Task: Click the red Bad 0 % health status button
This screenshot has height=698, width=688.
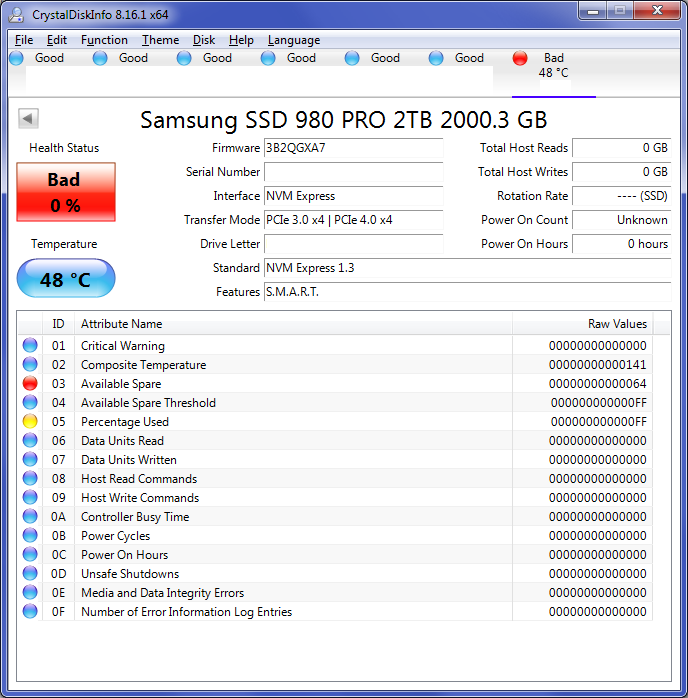Action: tap(66, 192)
